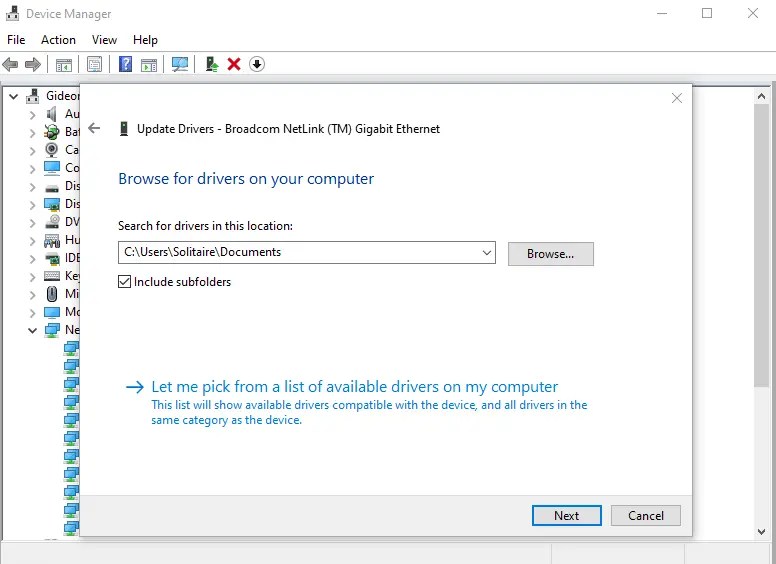Expand the DVD (DV) category chevron
This screenshot has width=776, height=564.
32,223
